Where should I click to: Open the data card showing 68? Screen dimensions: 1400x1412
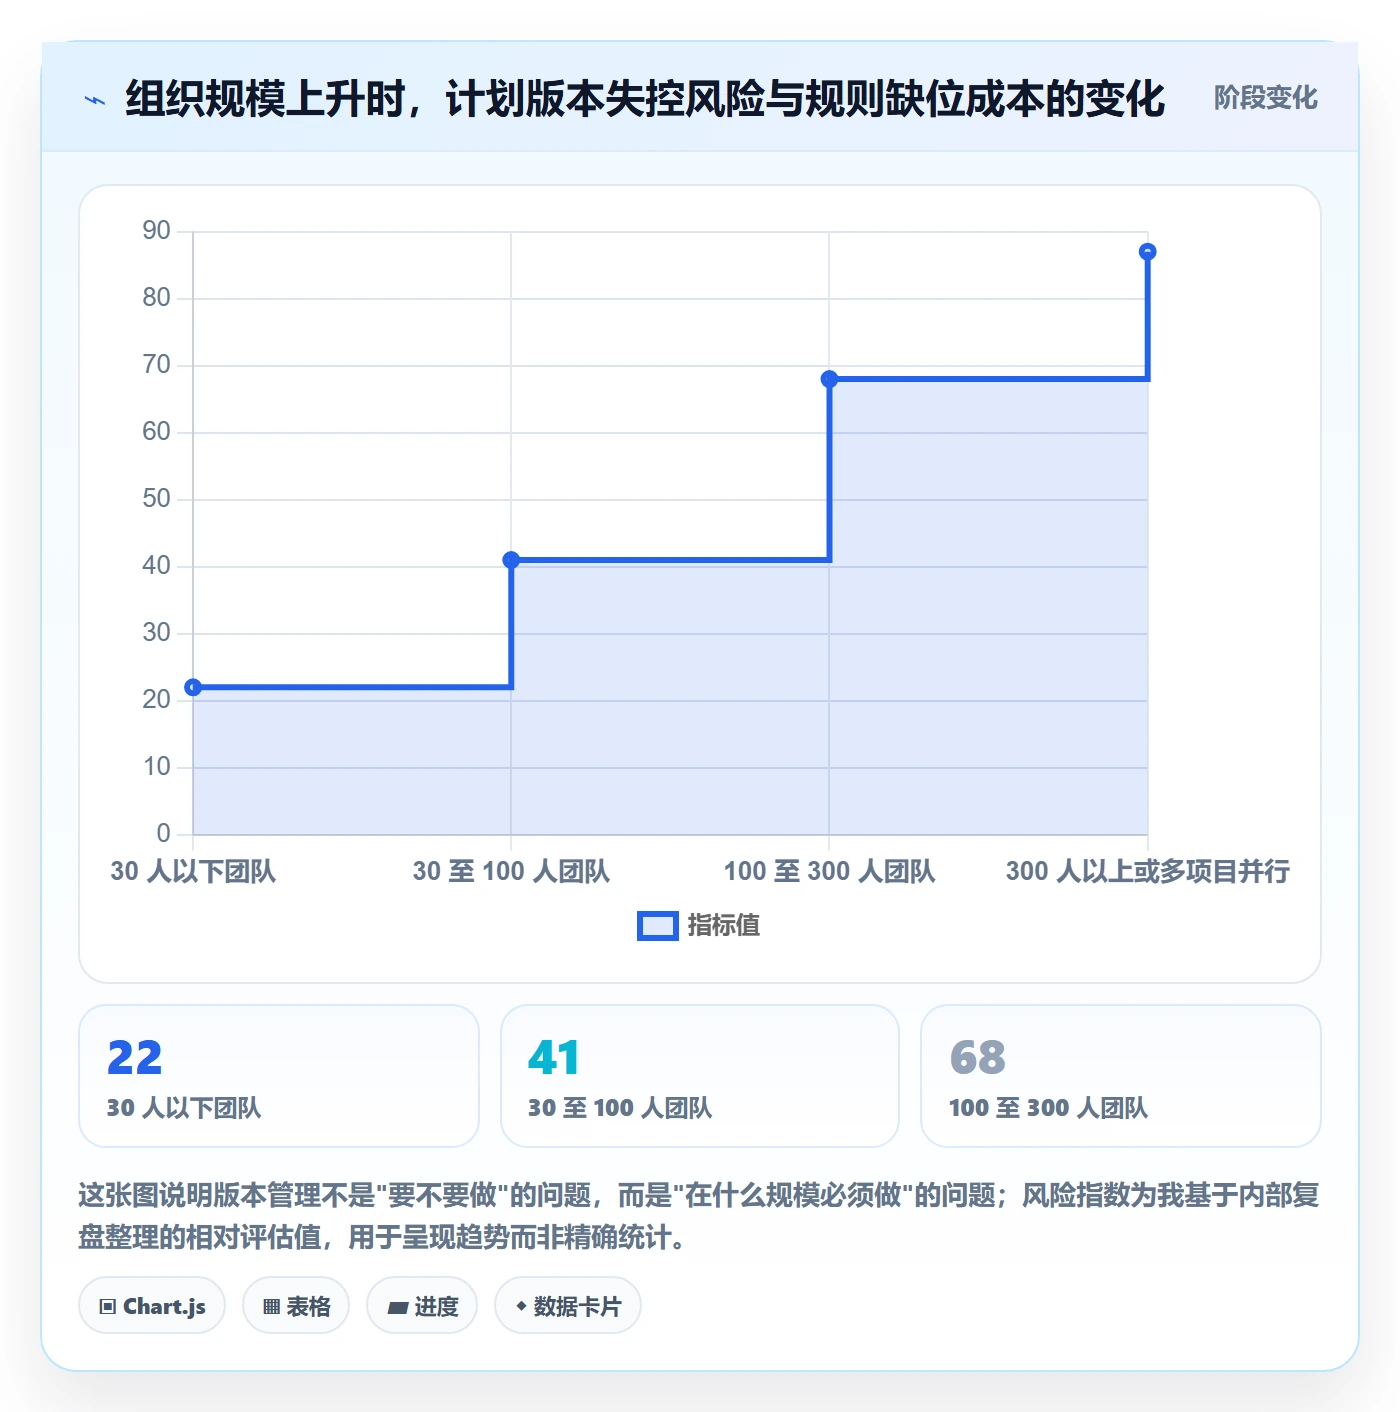(1121, 1076)
